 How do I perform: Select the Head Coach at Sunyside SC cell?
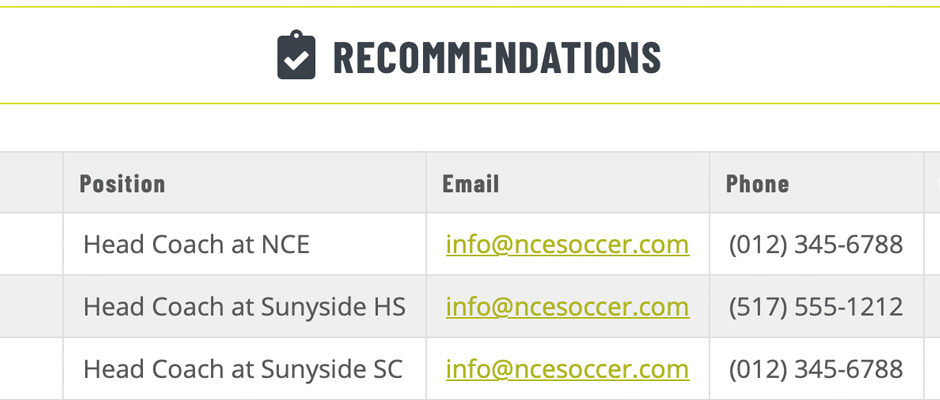pyautogui.click(x=245, y=369)
